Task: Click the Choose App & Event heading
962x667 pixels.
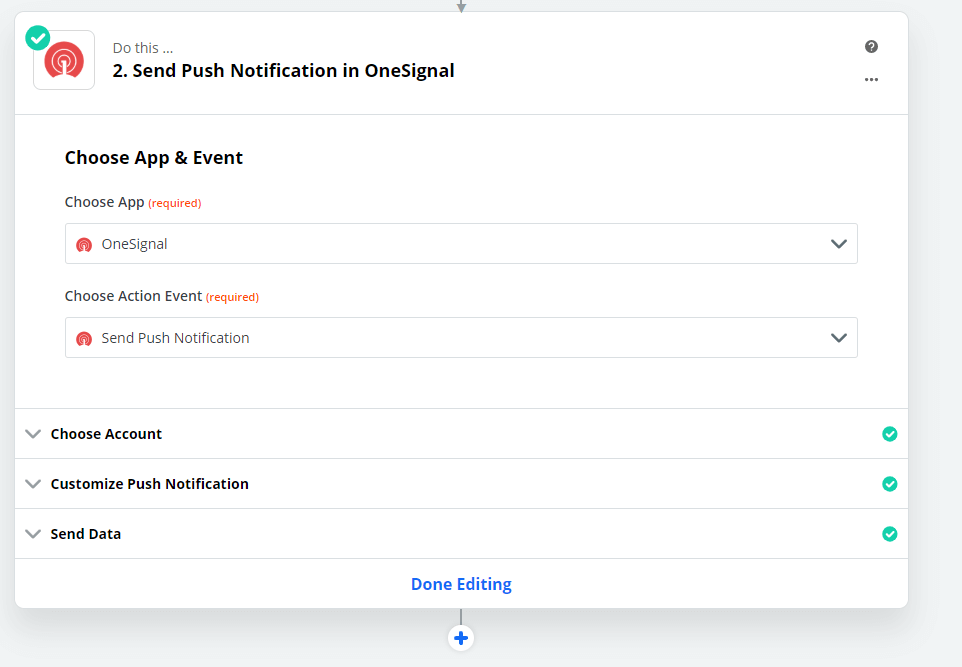Action: (x=154, y=157)
